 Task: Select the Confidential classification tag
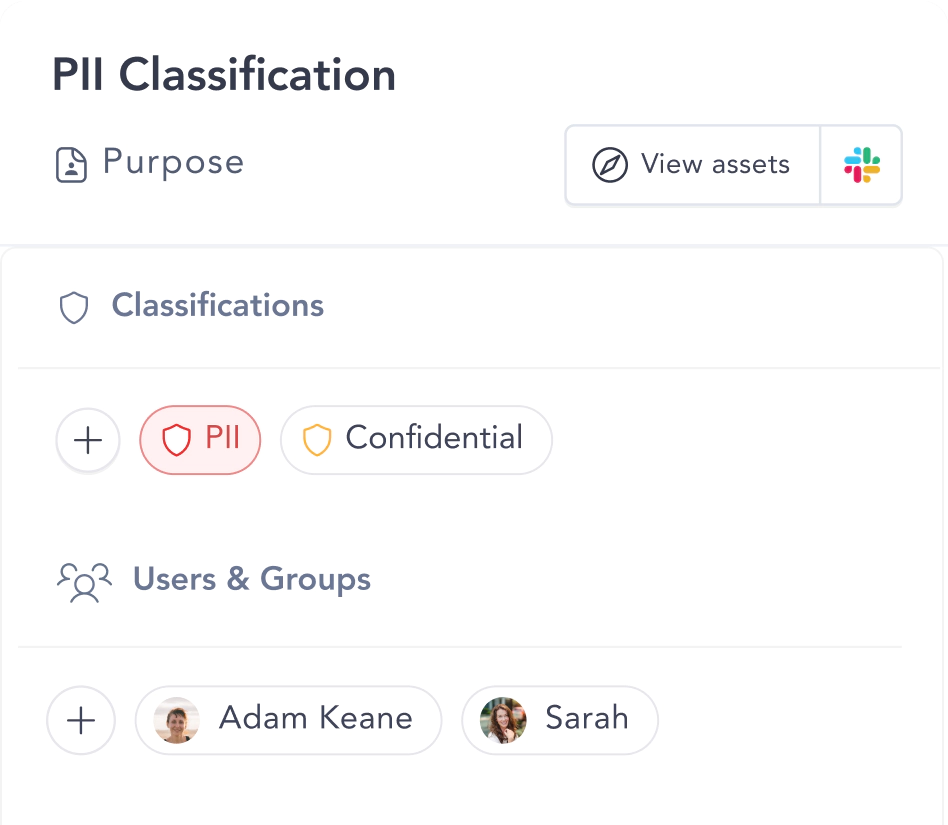pos(416,440)
